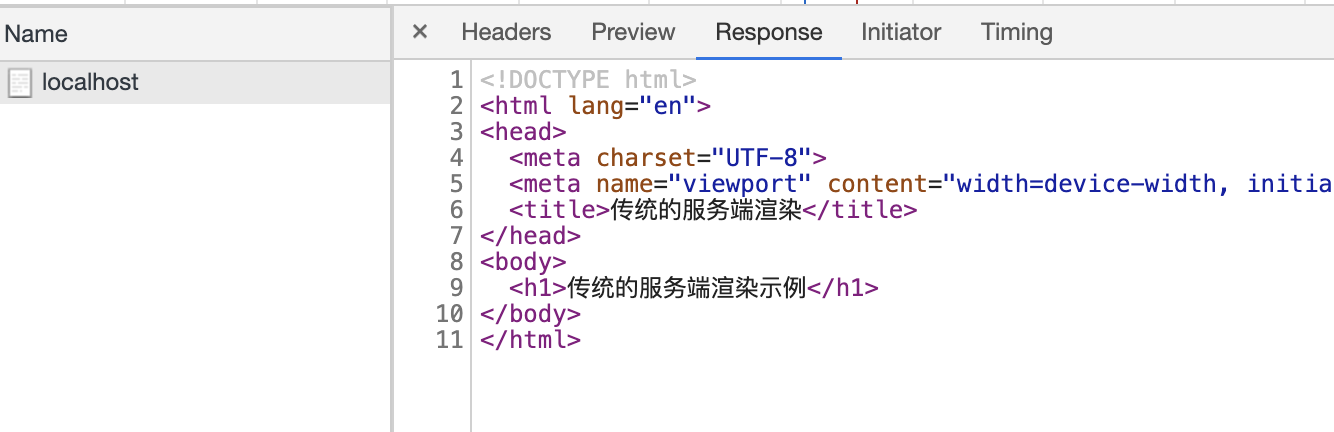This screenshot has height=432, width=1334.
Task: Click the document icon beside localhost
Action: tap(19, 83)
